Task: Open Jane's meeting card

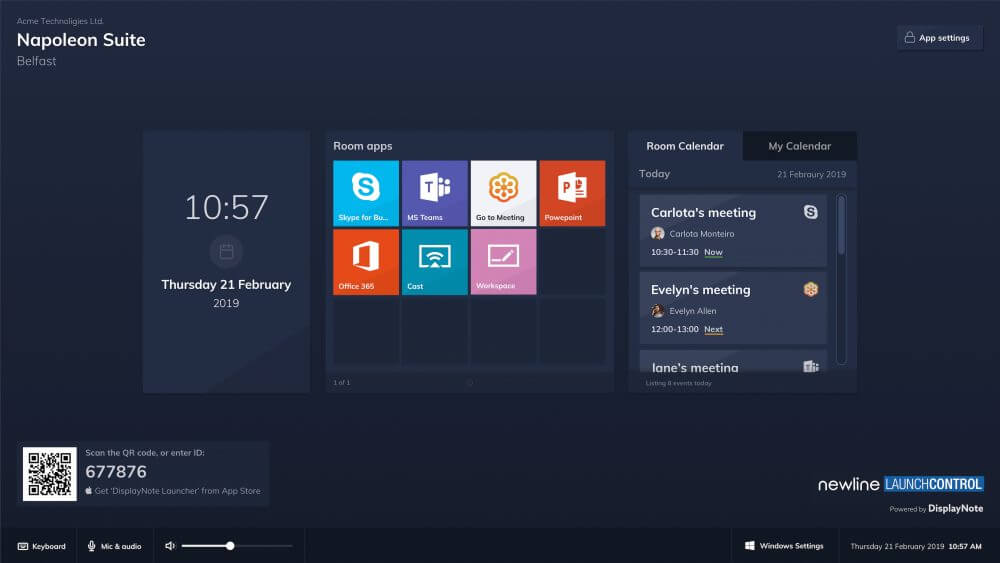Action: click(x=733, y=362)
